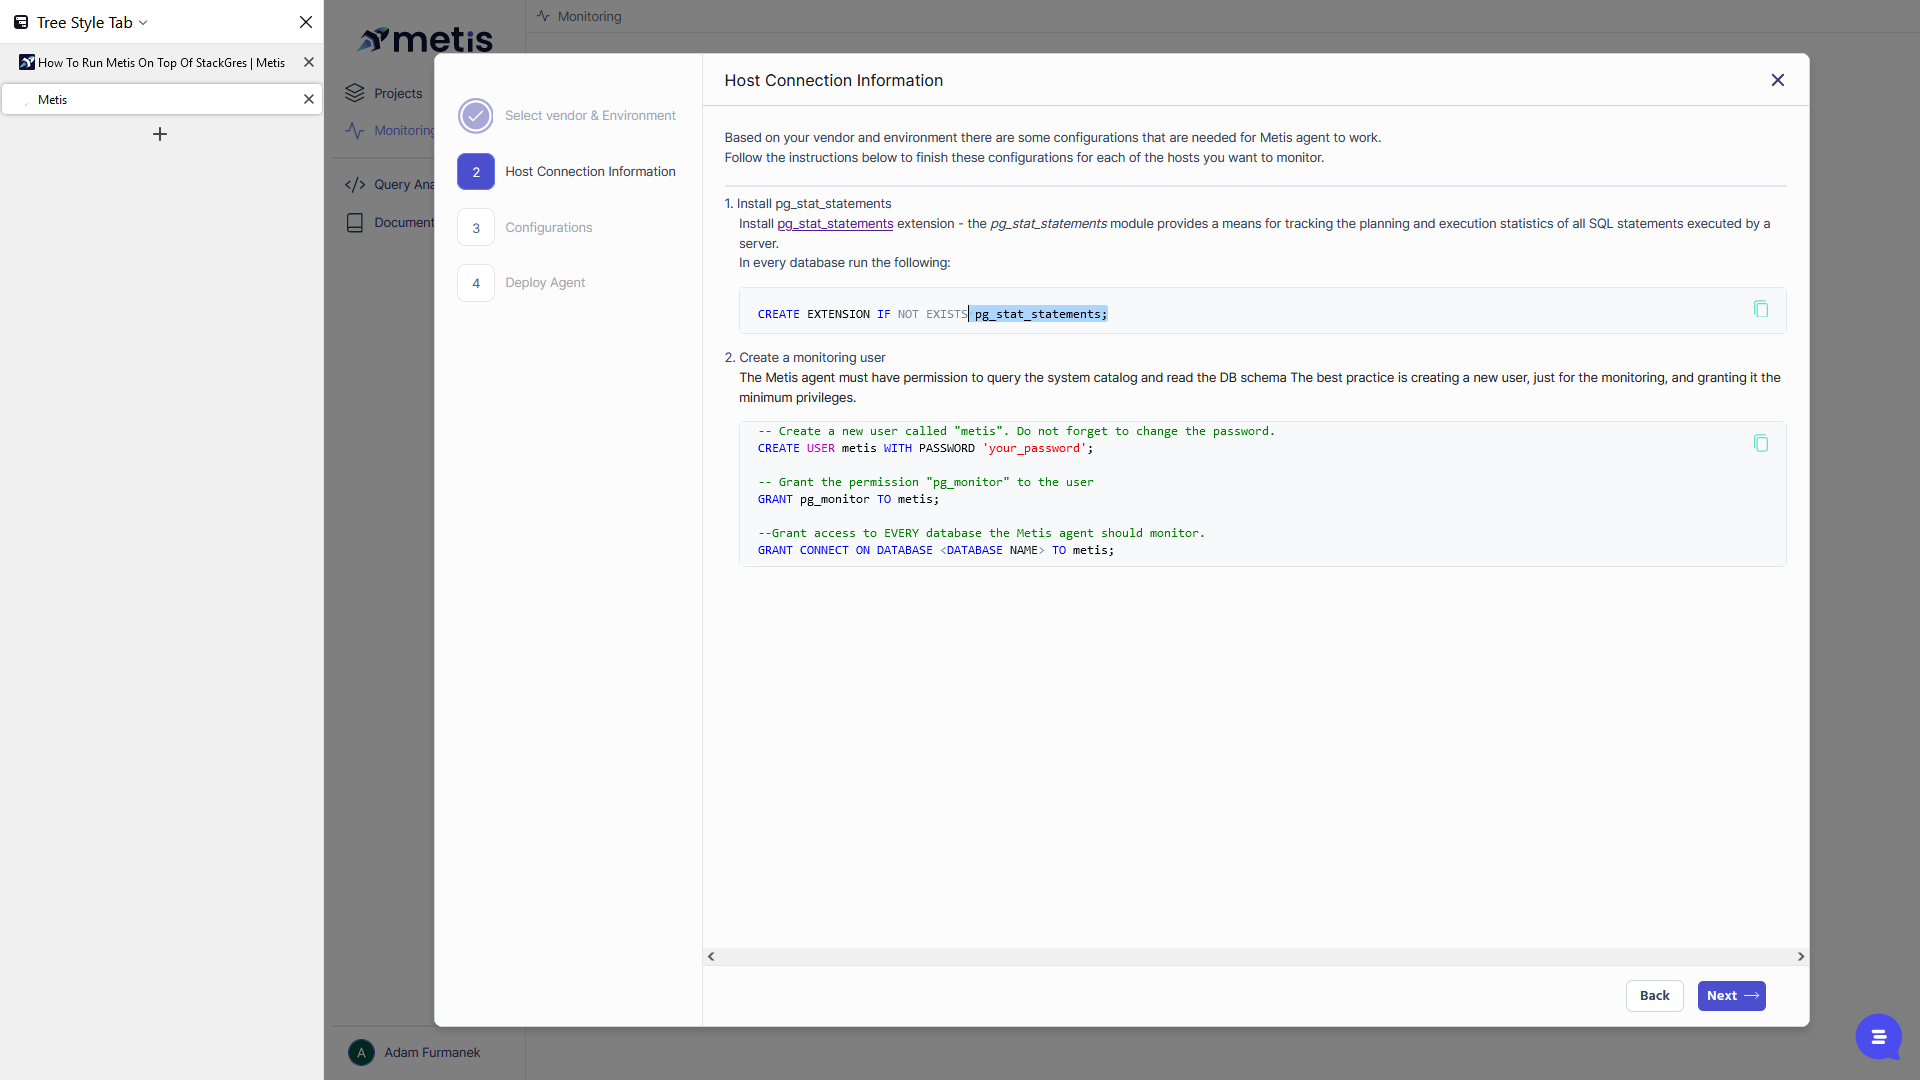This screenshot has height=1080, width=1920.
Task: Click the Back button
Action: pyautogui.click(x=1654, y=996)
